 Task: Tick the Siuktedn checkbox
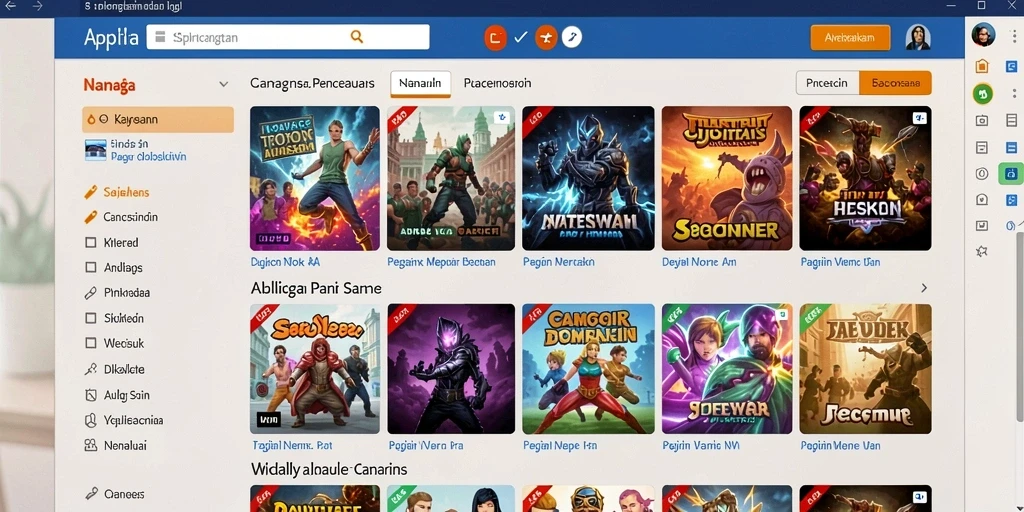tap(91, 318)
